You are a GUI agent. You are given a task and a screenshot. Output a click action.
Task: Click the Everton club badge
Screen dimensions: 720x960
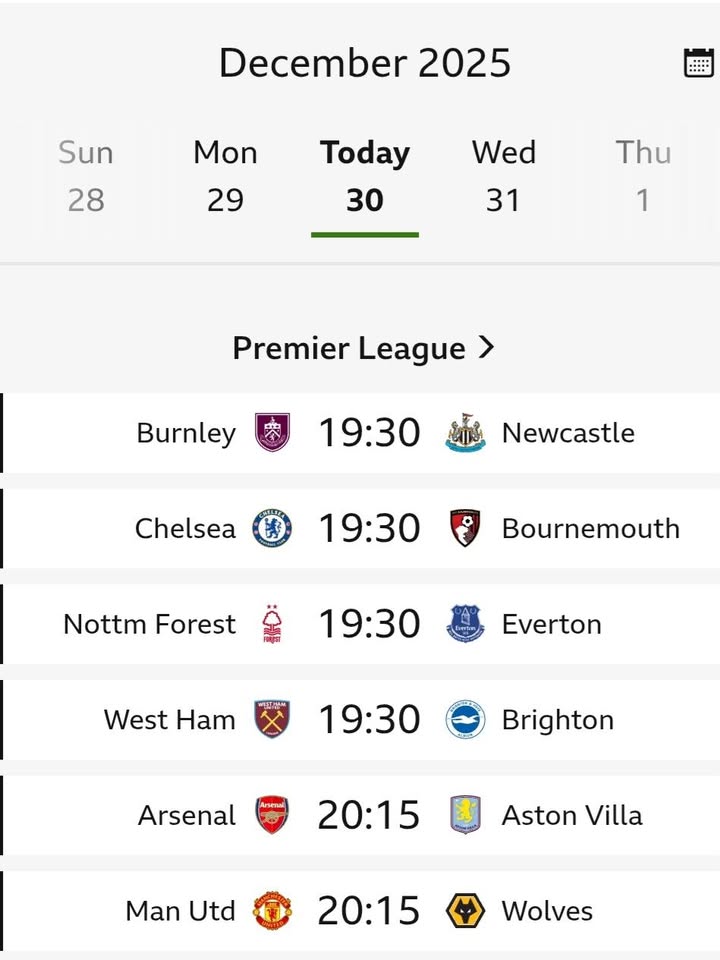point(465,625)
